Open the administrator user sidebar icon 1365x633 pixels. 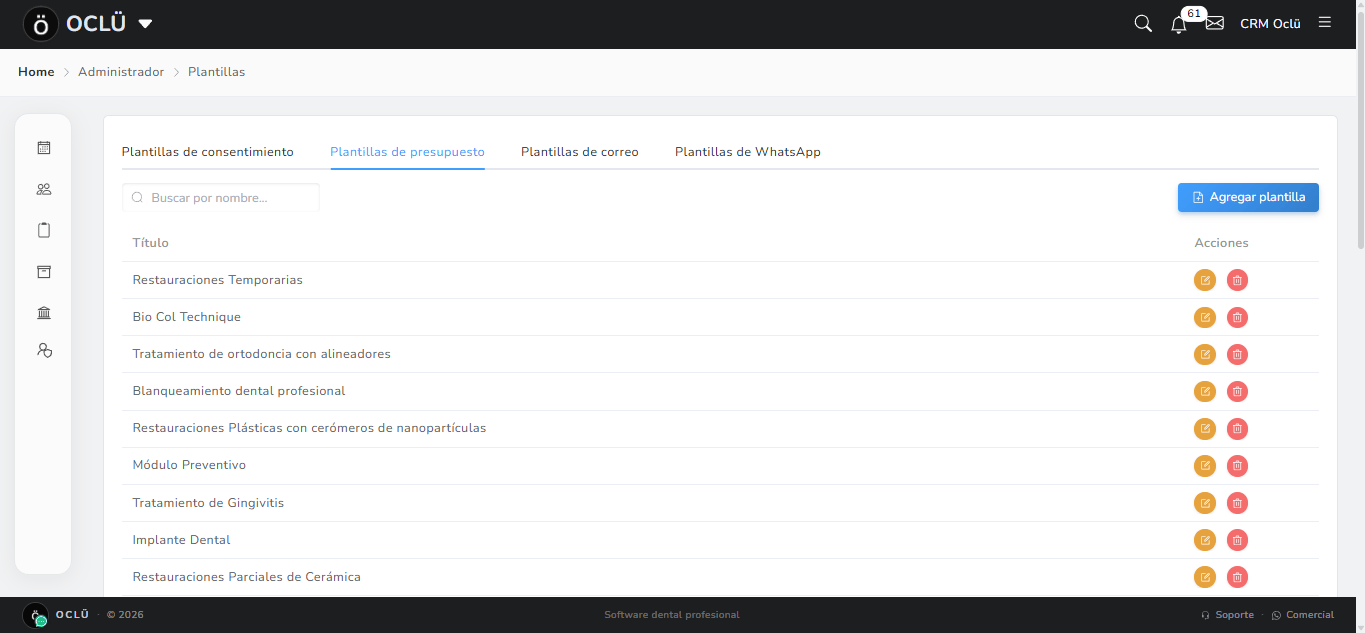pyautogui.click(x=43, y=350)
